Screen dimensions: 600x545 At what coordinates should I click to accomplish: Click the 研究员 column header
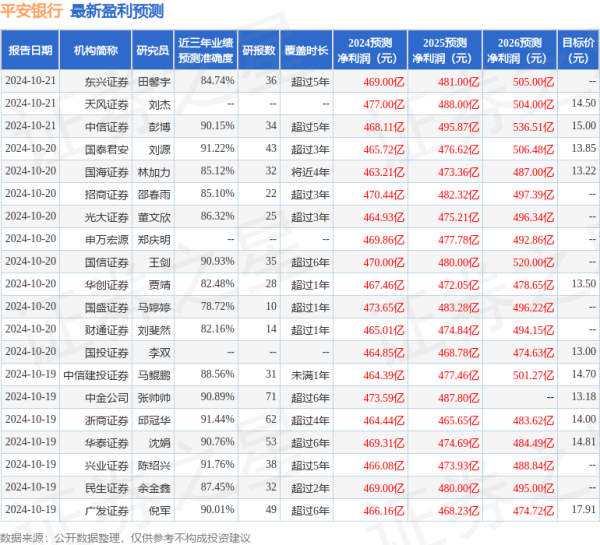tap(153, 50)
